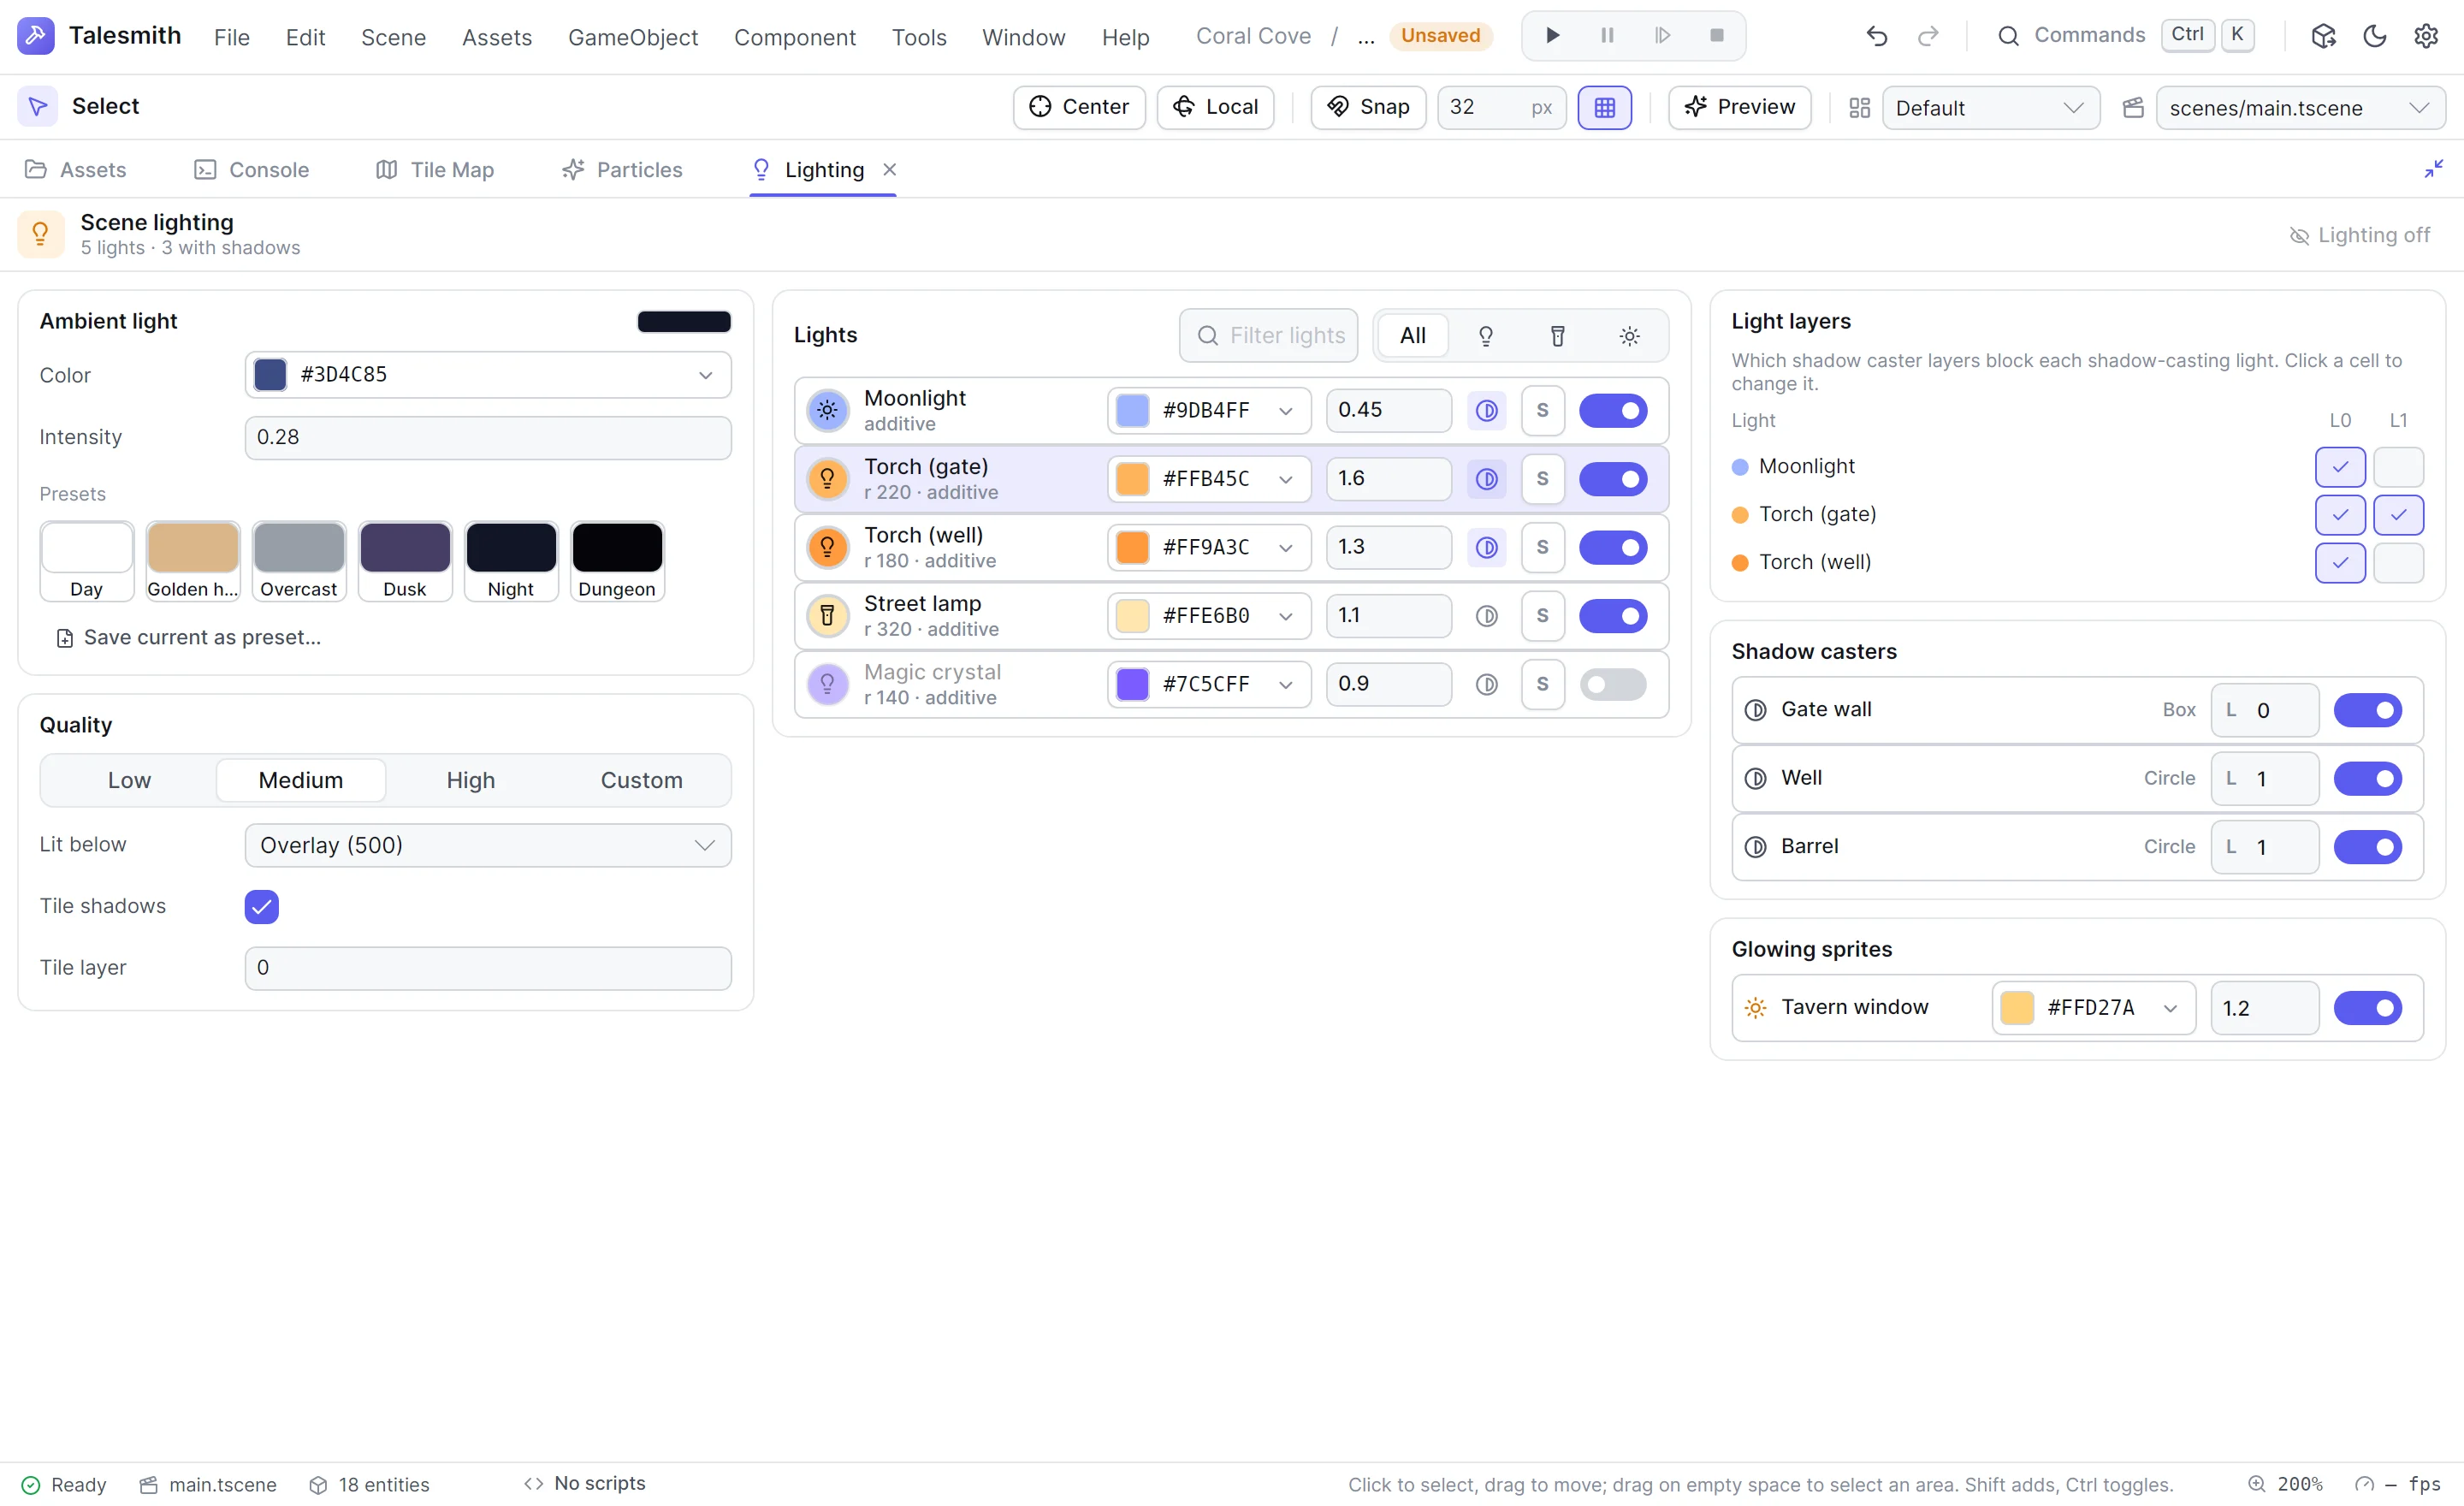Check Moonlight L1 layer cell
This screenshot has width=2464, height=1506.
2398,466
